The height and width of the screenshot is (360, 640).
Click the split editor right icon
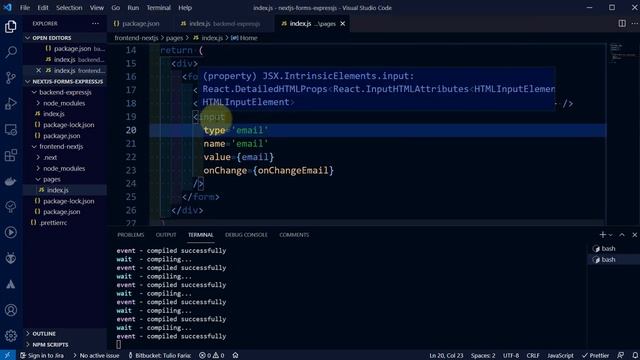[622, 24]
